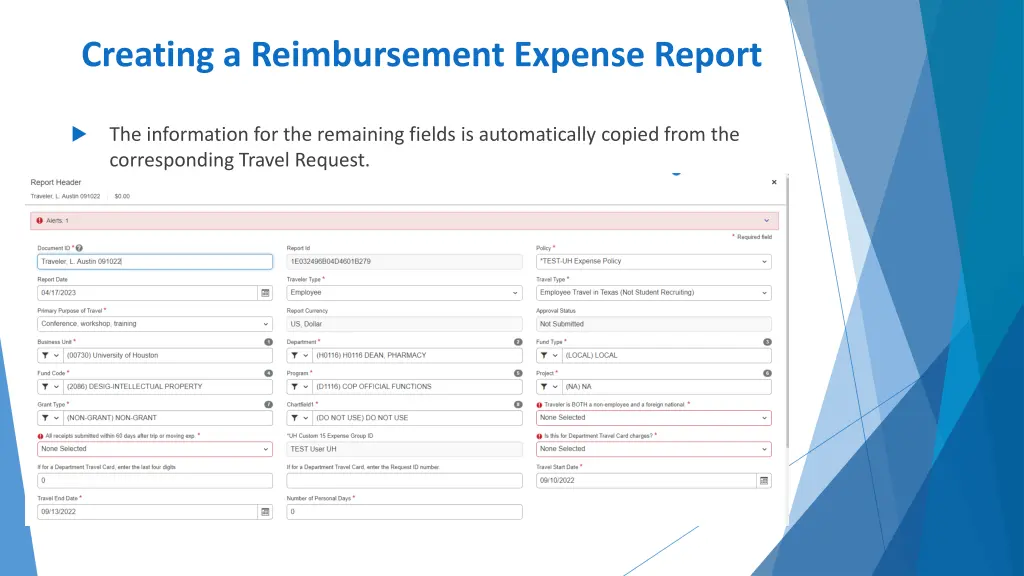Image resolution: width=1024 pixels, height=576 pixels.
Task: Click the Project NA field
Action: click(667, 387)
